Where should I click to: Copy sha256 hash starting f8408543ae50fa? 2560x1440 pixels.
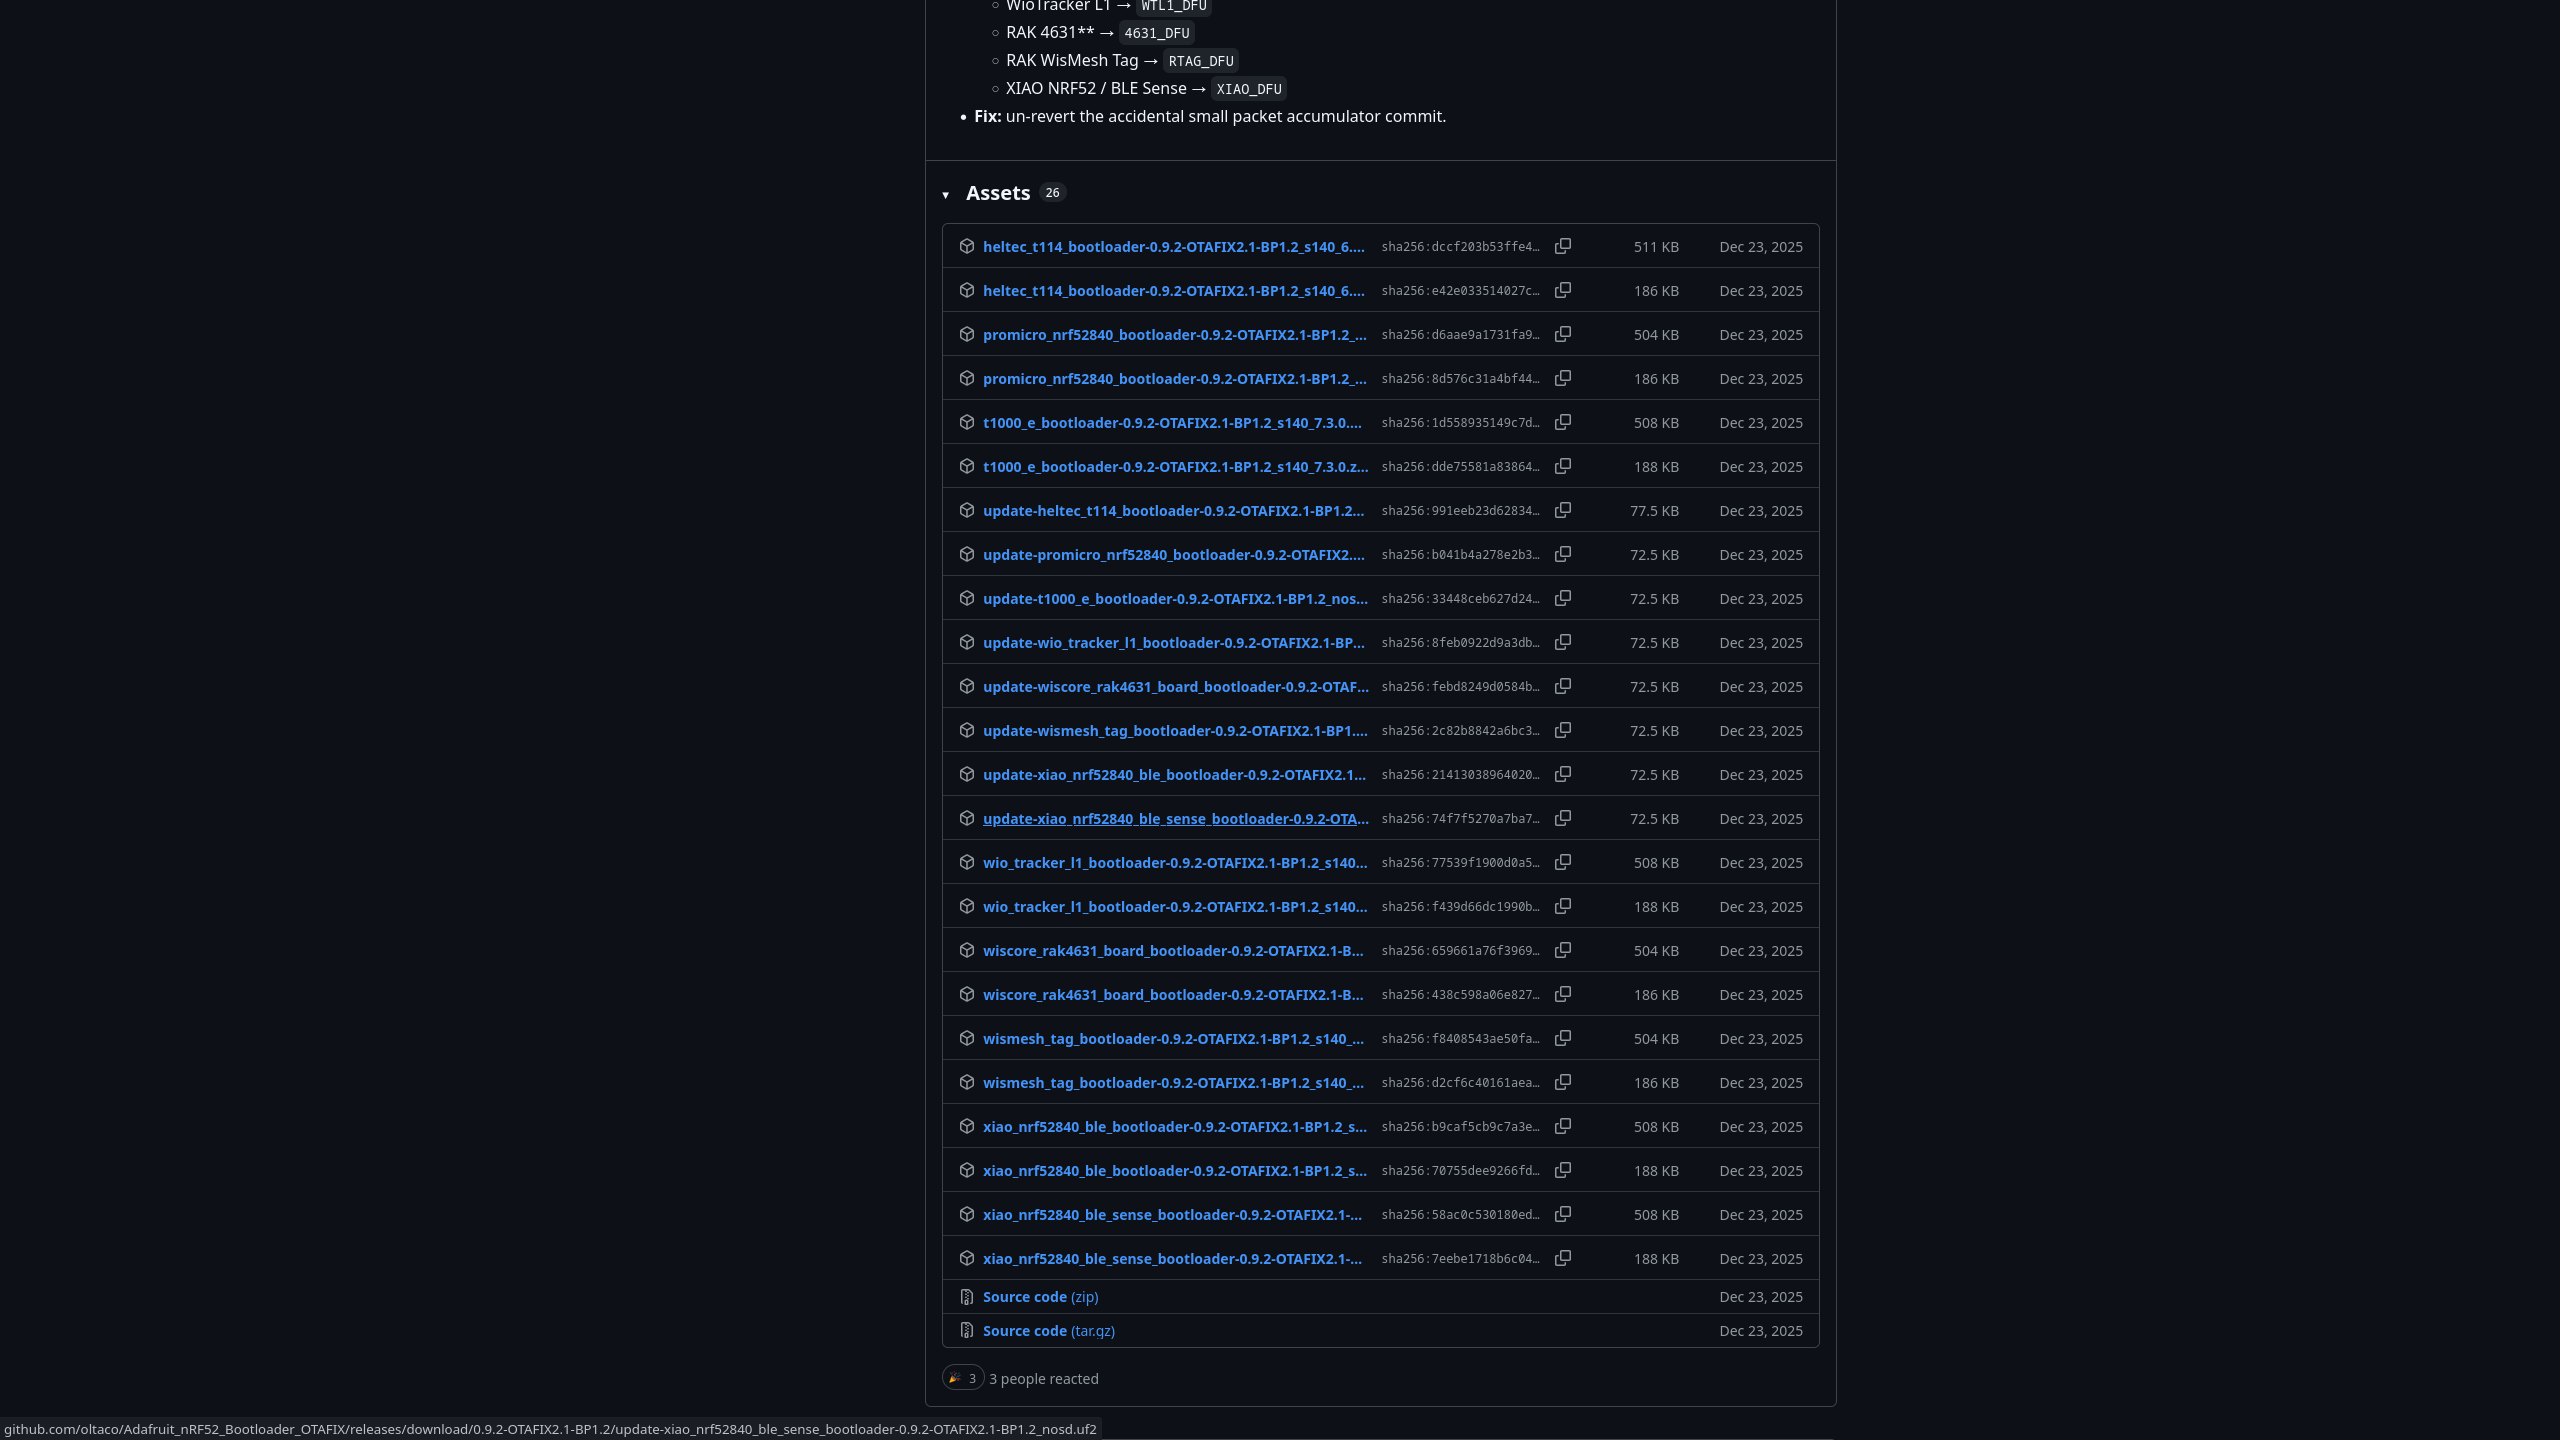1562,1038
